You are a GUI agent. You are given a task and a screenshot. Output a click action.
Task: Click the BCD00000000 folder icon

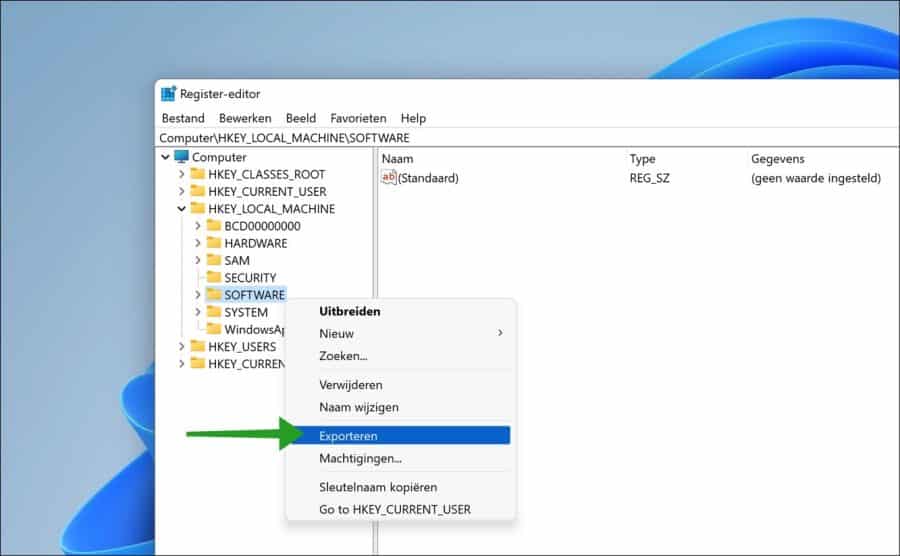[214, 225]
